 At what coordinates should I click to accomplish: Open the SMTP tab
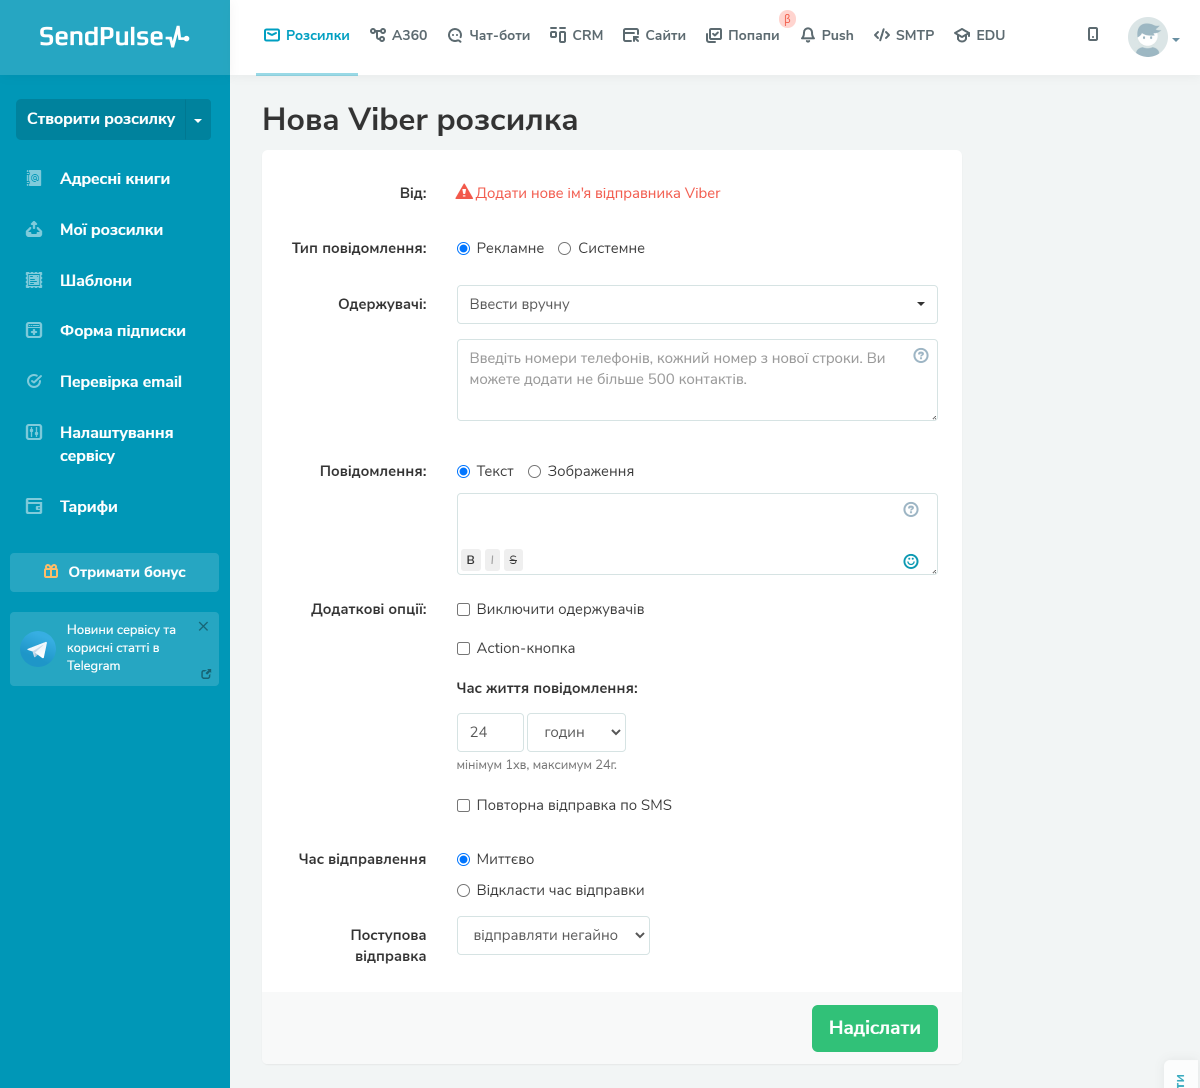click(904, 35)
